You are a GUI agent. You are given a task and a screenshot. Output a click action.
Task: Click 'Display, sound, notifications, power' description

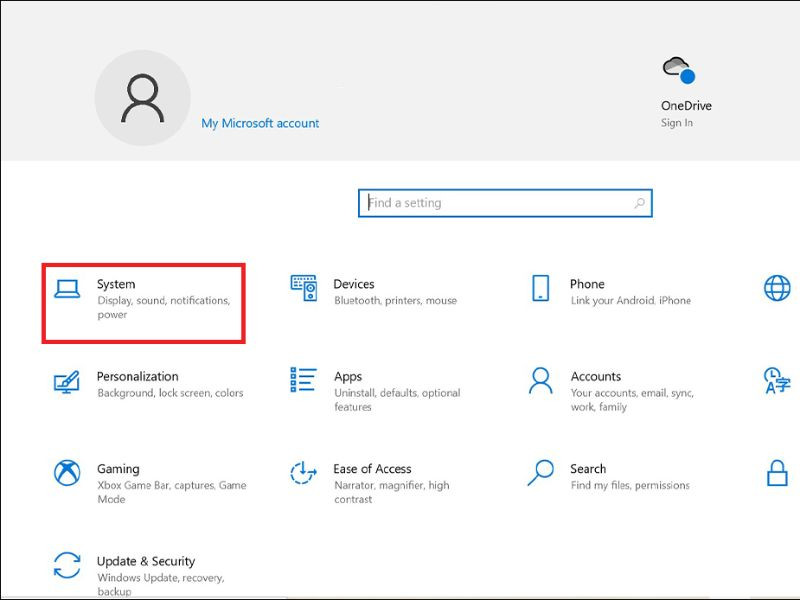coord(164,308)
